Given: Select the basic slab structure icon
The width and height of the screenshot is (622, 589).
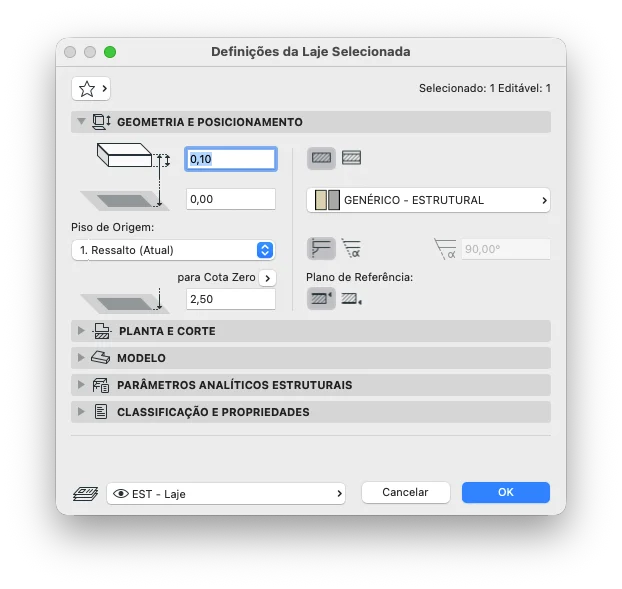Looking at the screenshot, I should tap(321, 158).
